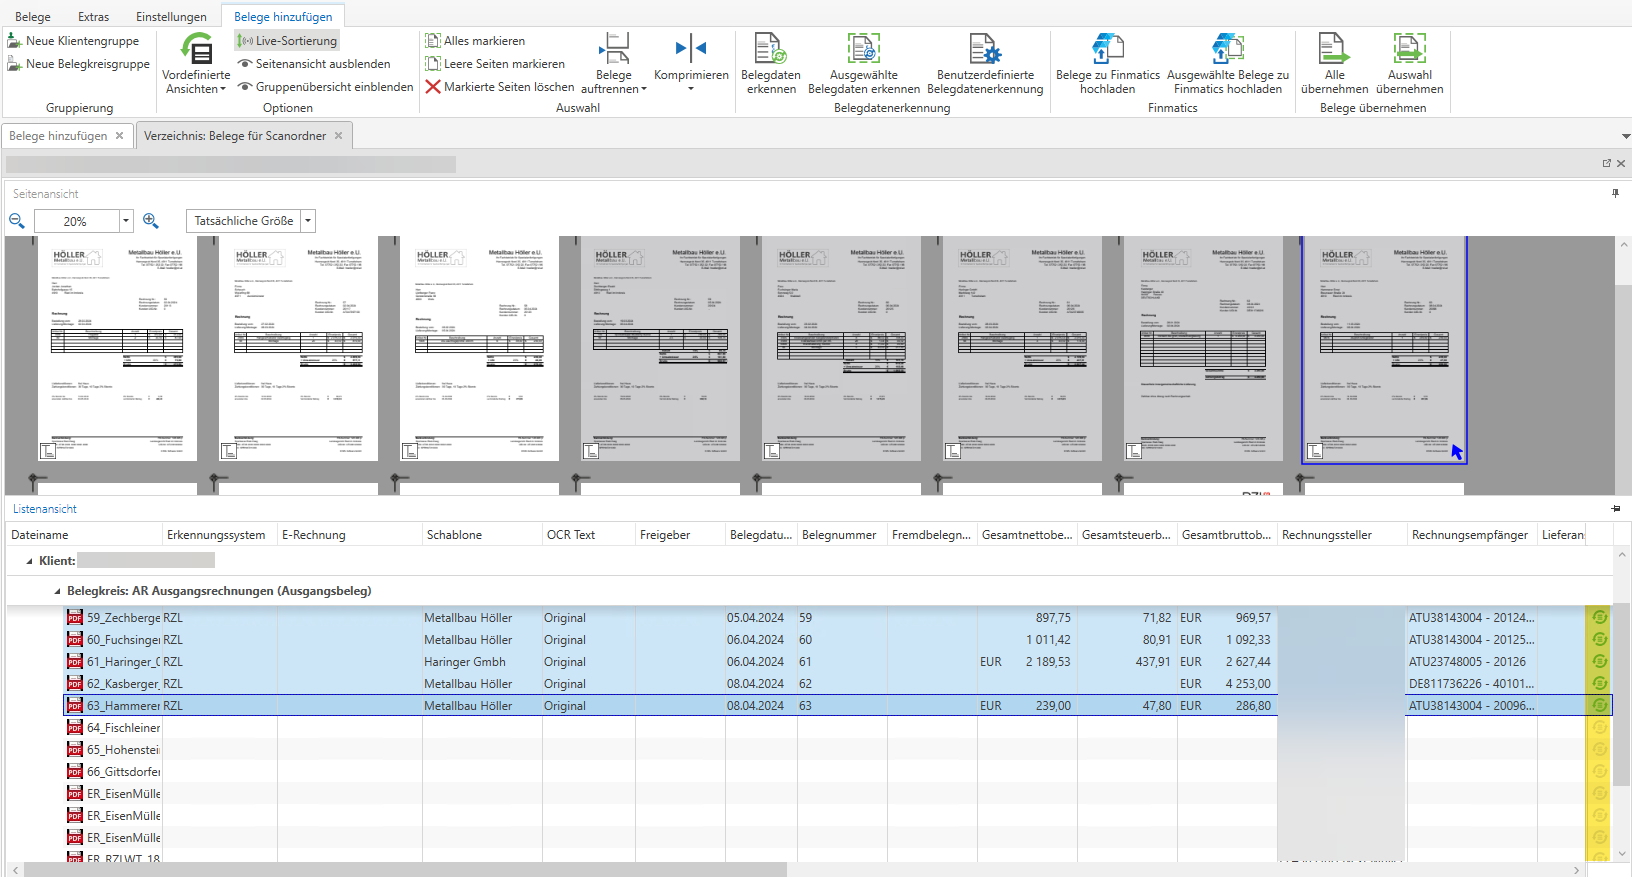
Task: Select the first invoice page thumbnail
Action: [x=117, y=349]
